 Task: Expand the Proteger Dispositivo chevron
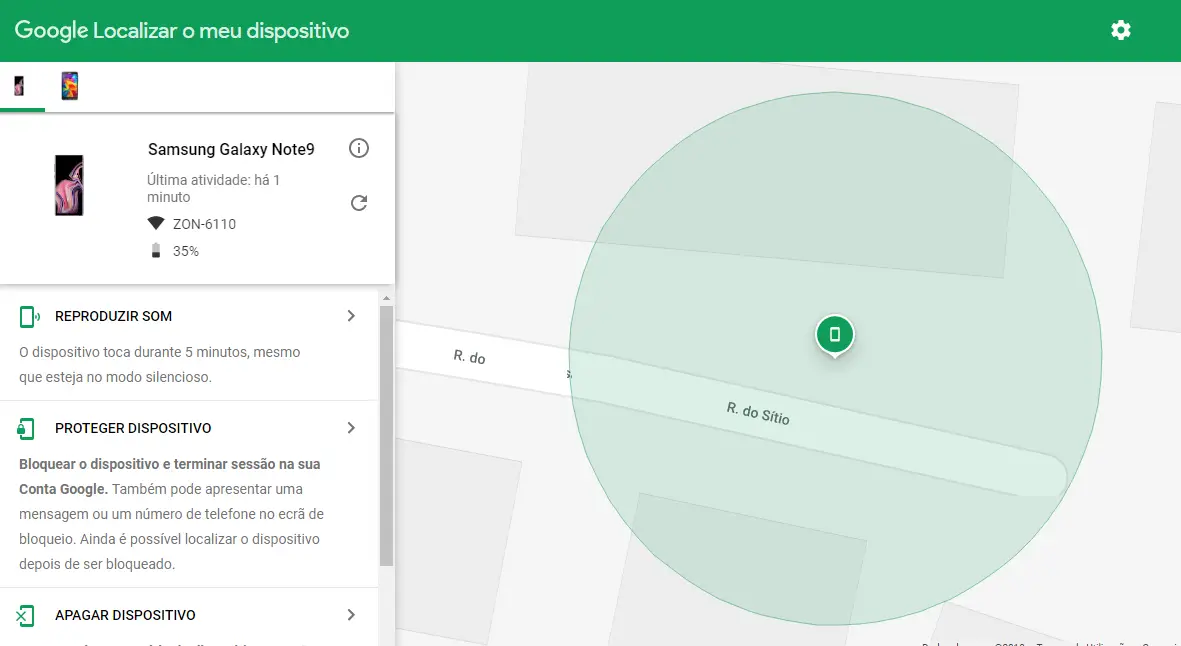(x=351, y=428)
